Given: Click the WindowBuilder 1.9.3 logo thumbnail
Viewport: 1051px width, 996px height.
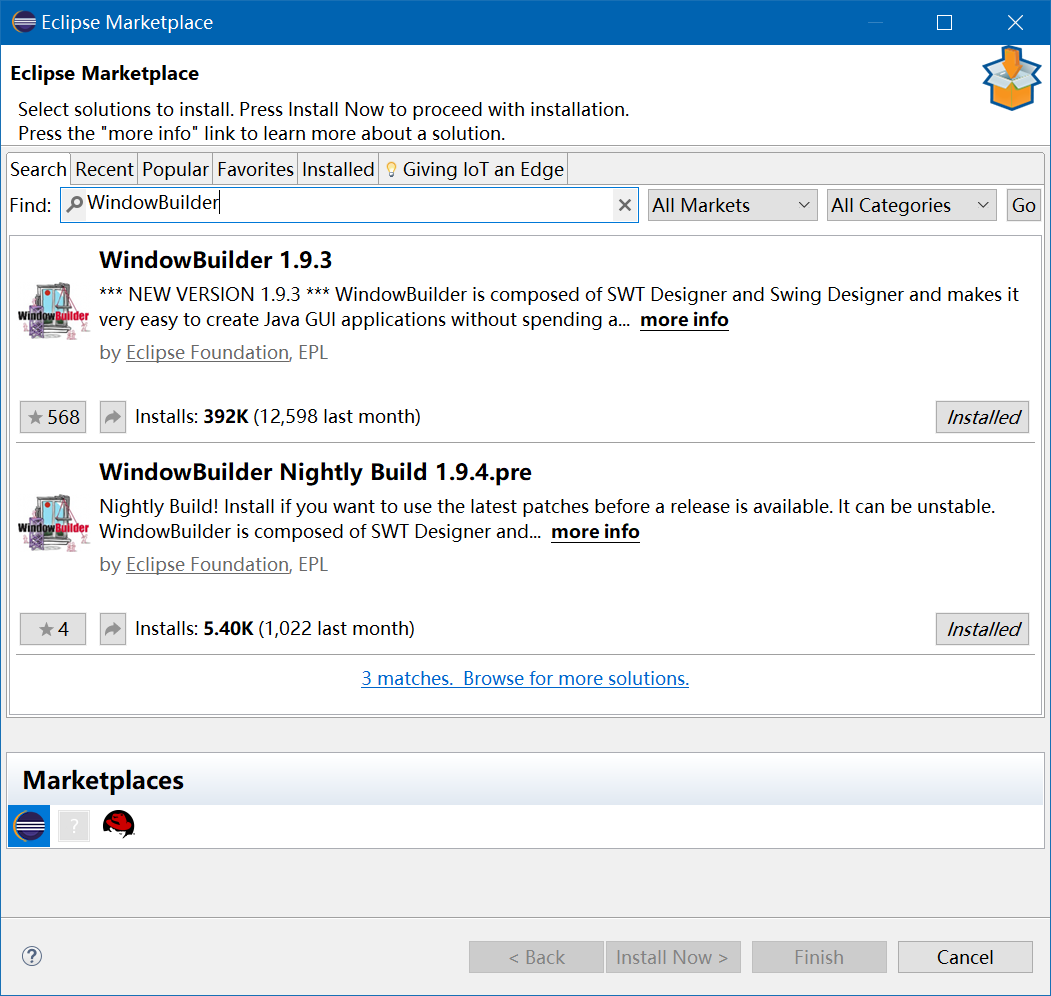Looking at the screenshot, I should pos(52,310).
